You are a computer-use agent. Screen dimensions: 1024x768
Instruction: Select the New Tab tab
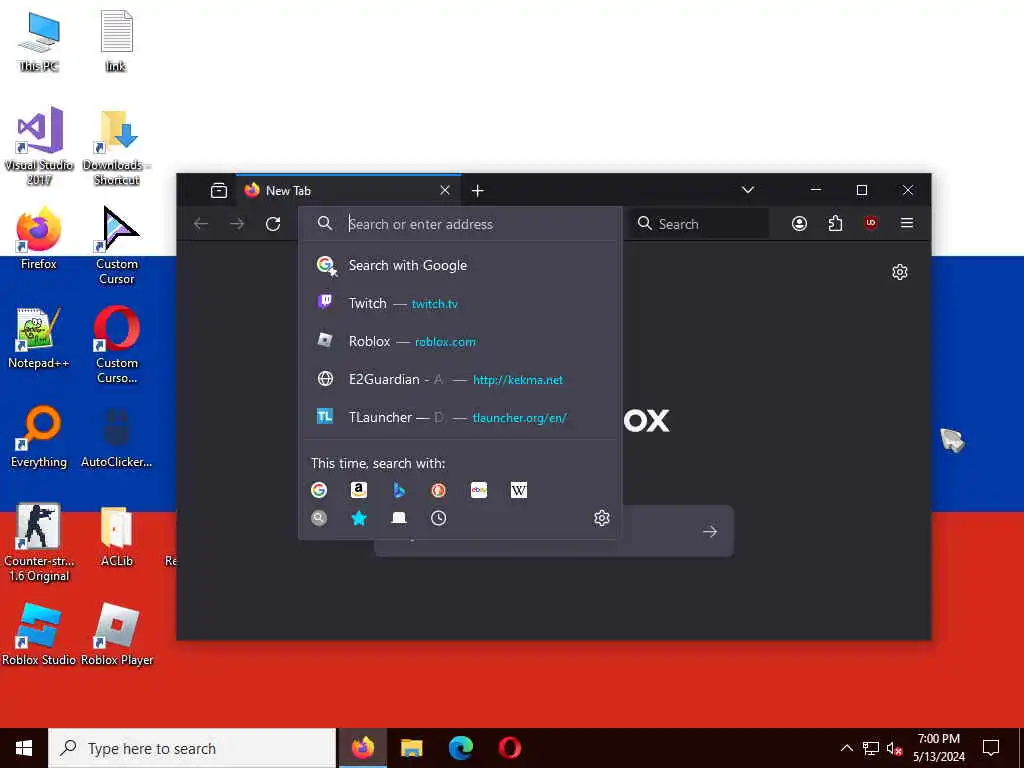[x=348, y=191]
